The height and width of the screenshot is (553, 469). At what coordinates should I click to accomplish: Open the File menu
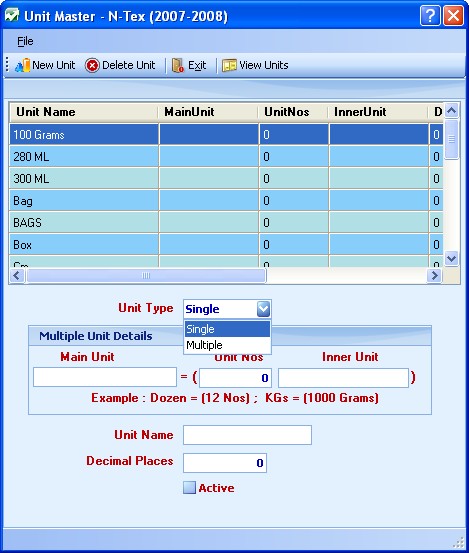(25, 41)
